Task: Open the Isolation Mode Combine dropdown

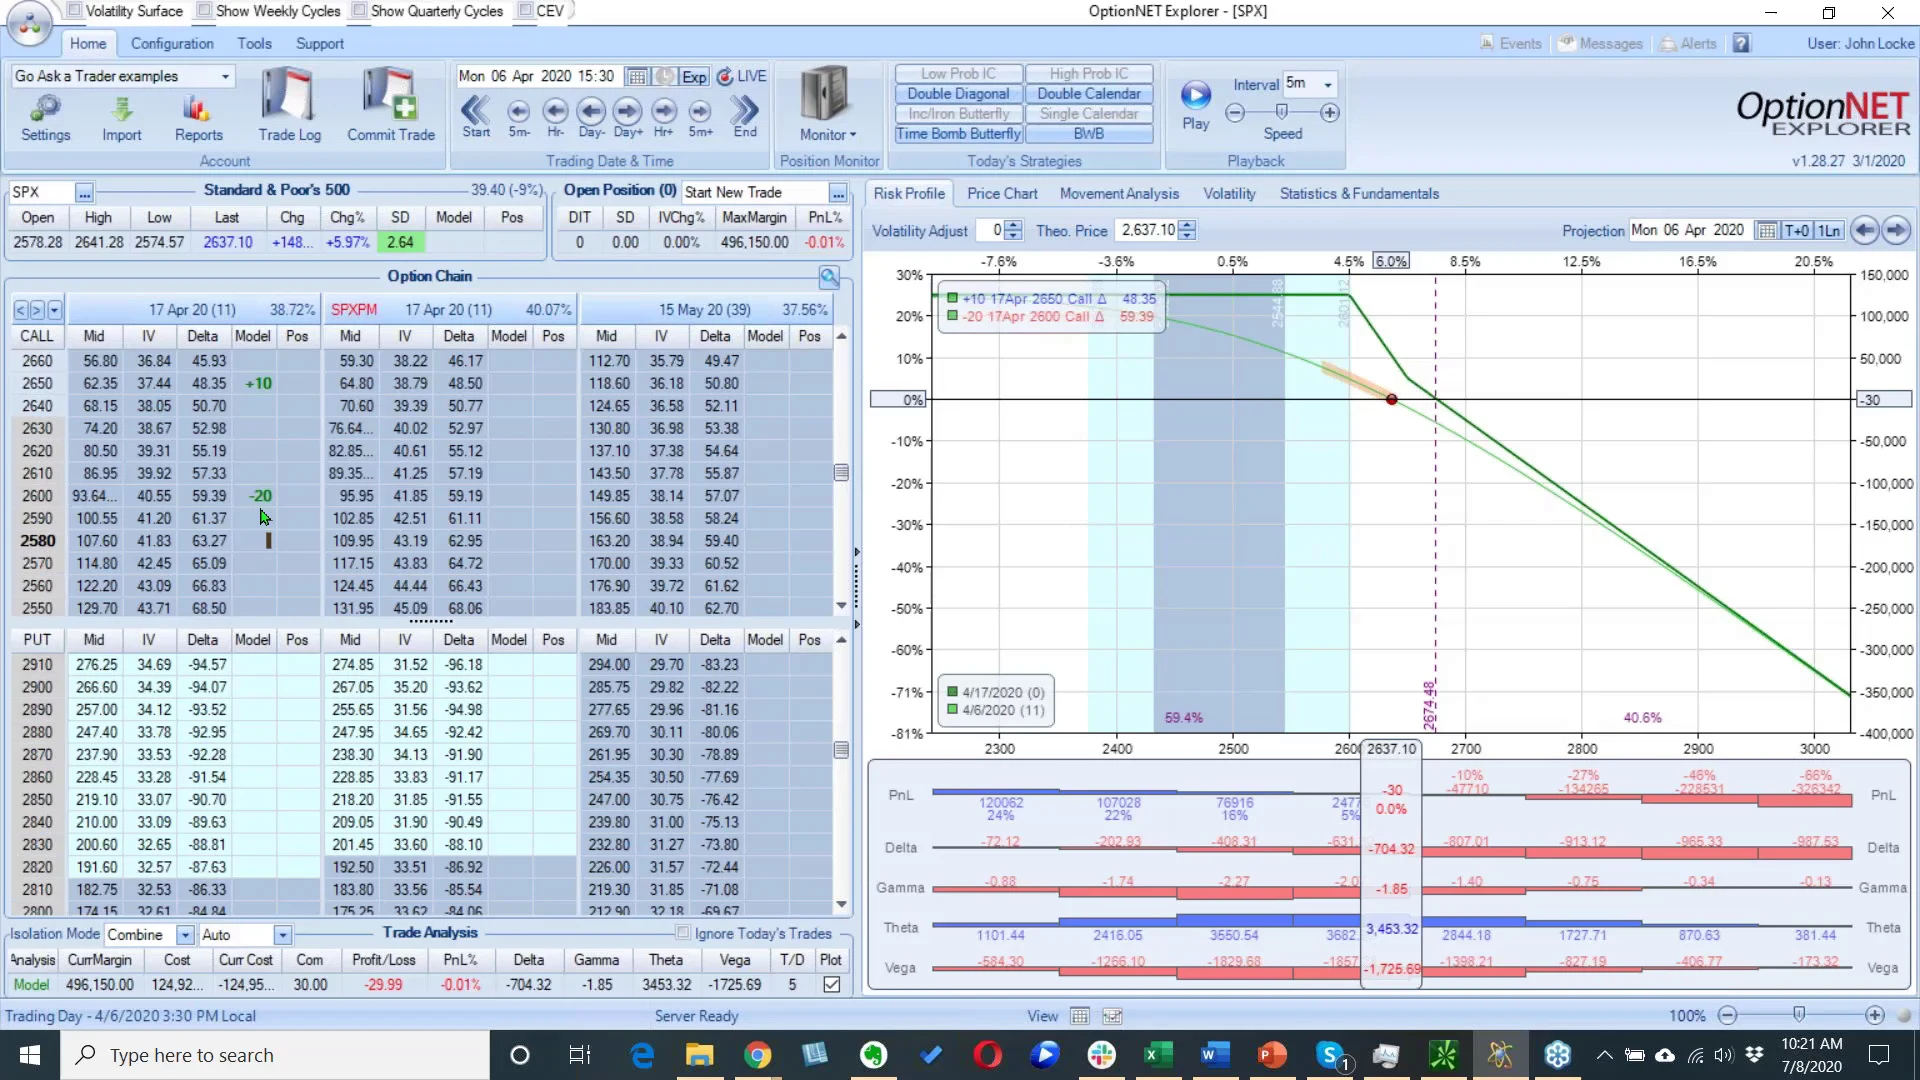Action: (185, 934)
